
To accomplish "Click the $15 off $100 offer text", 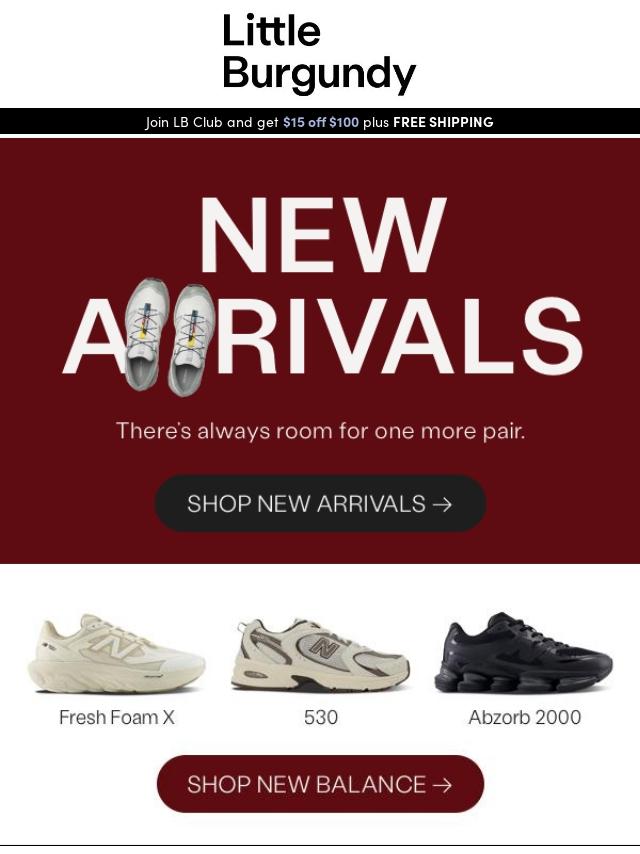I will point(321,122).
